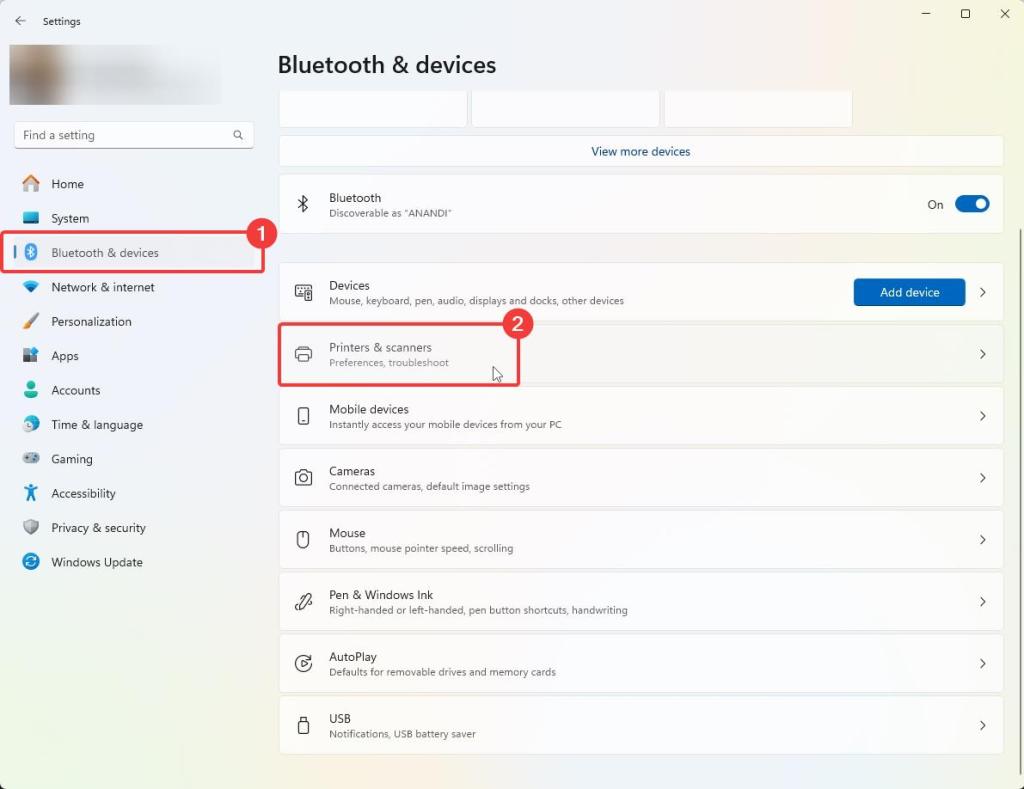Select Bluetooth & devices entry
This screenshot has height=789, width=1024.
click(x=133, y=252)
